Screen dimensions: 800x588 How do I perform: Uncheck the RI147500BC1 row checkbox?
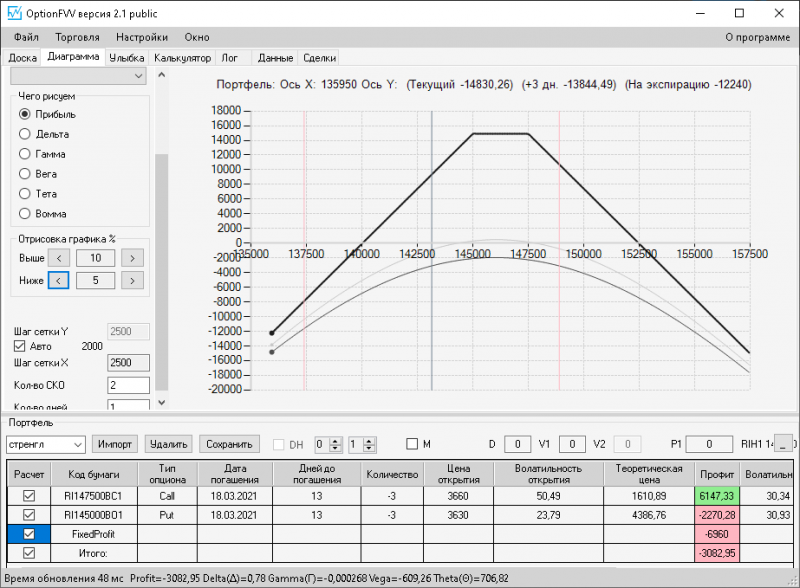29,495
